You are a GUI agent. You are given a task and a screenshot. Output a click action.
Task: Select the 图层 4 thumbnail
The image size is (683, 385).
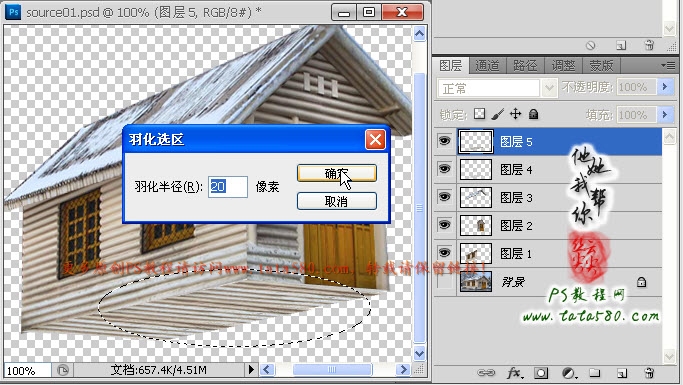coord(476,169)
